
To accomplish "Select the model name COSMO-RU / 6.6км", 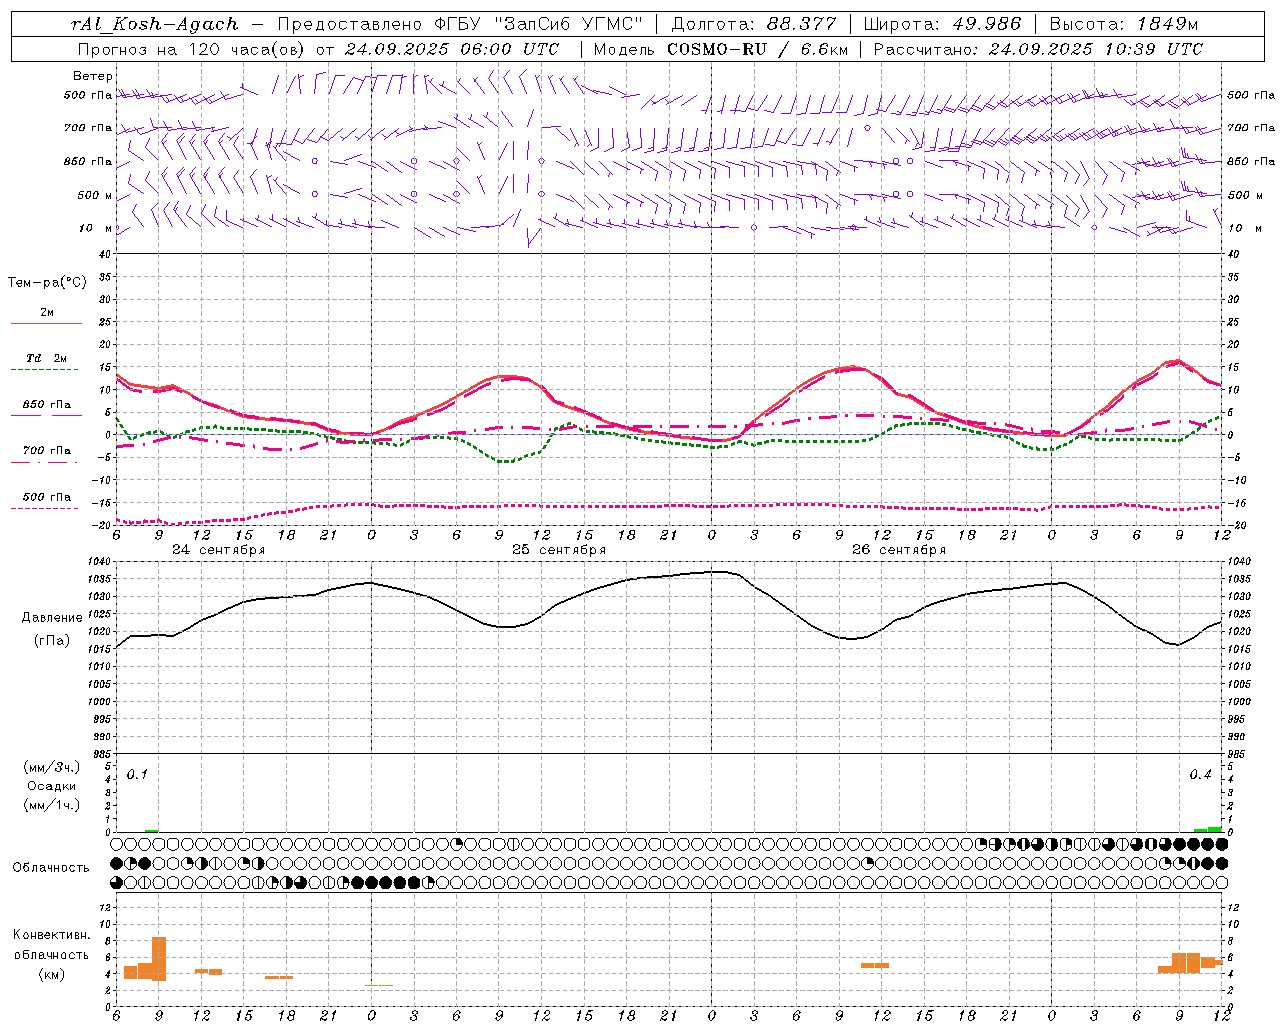I will (x=756, y=49).
